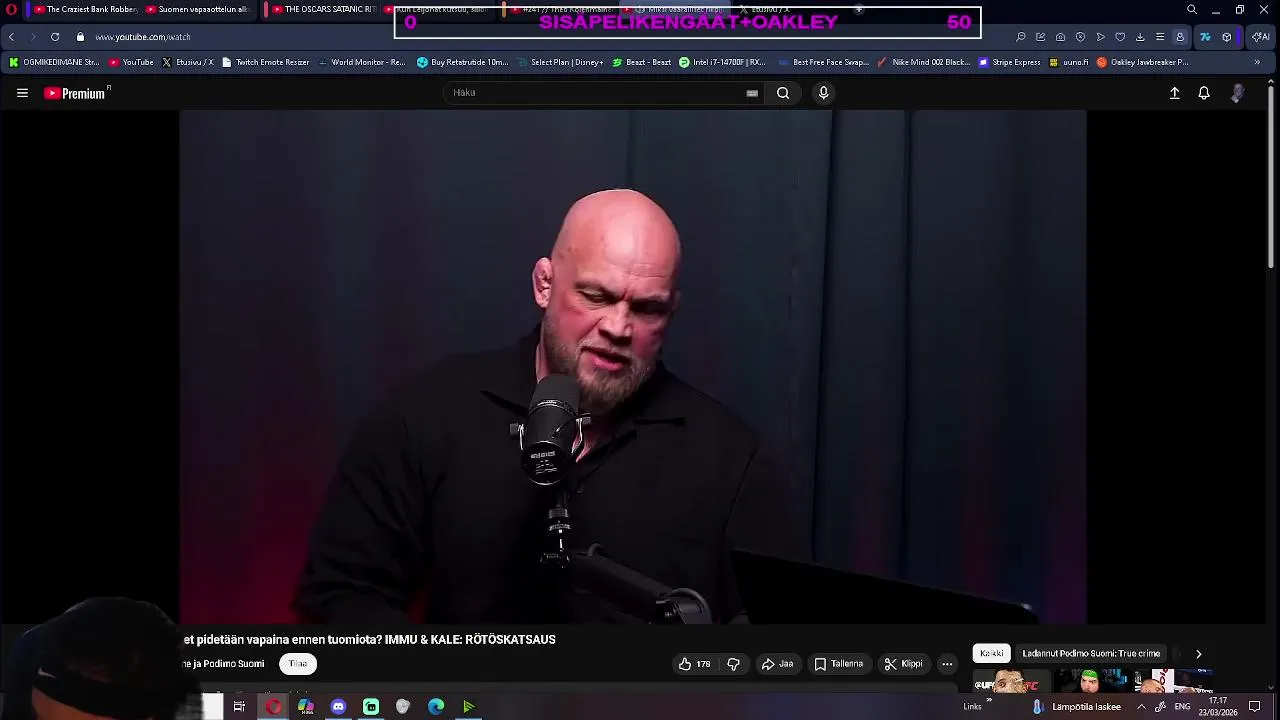Open browser downloads icon
Screen dimensions: 1280x720
(1140, 37)
